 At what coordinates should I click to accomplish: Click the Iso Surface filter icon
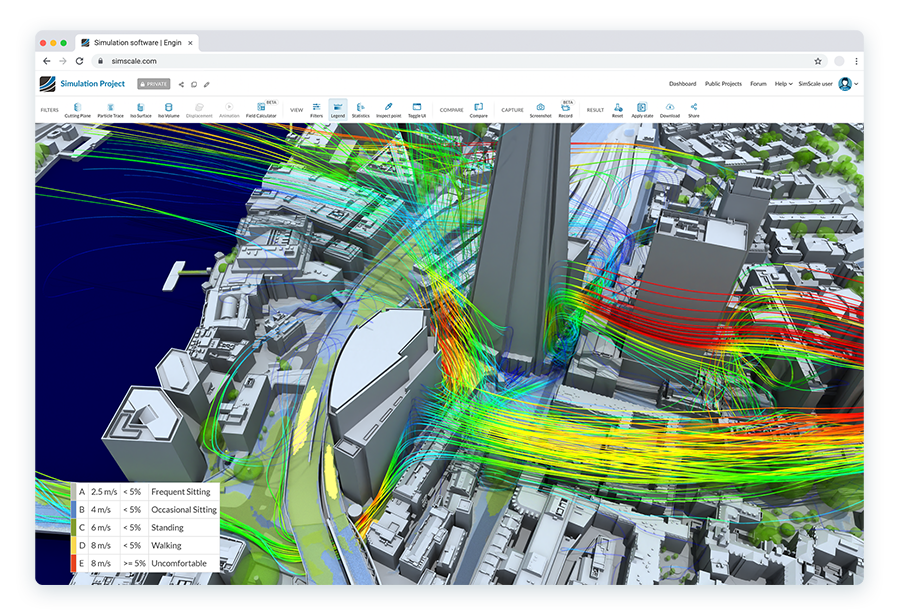tap(140, 109)
